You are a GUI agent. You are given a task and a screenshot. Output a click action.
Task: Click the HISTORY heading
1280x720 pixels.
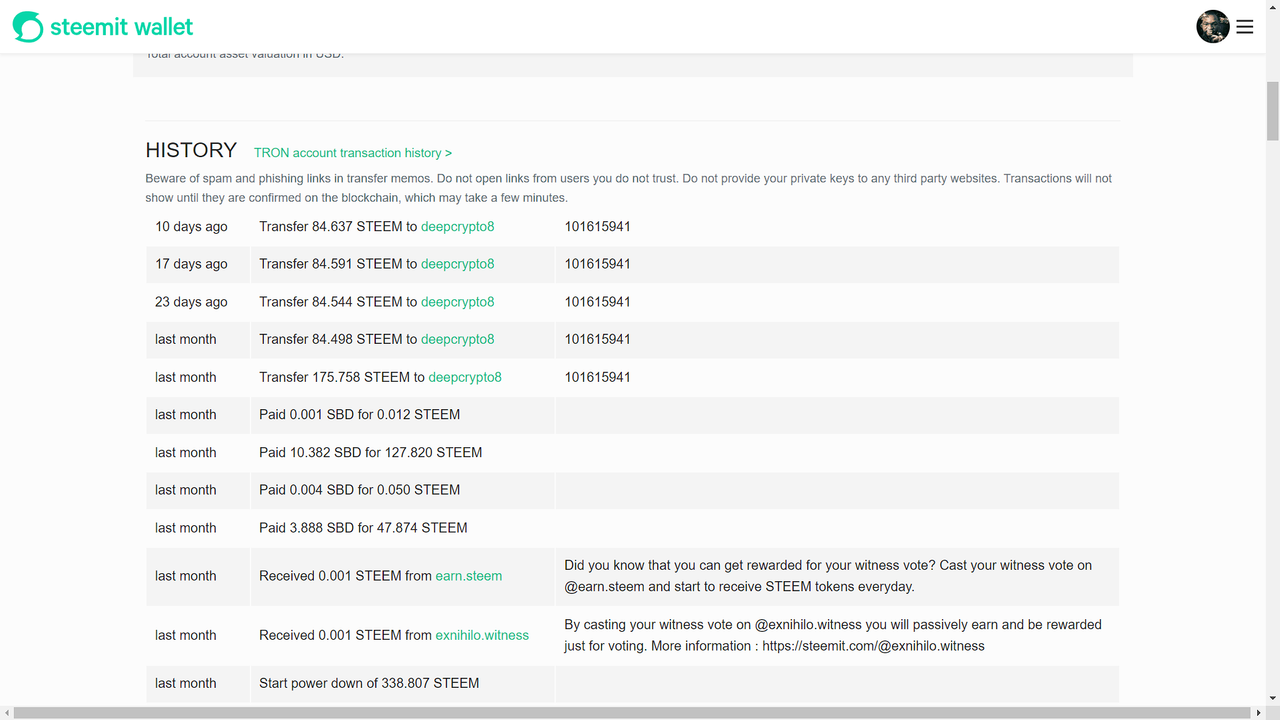(x=191, y=150)
